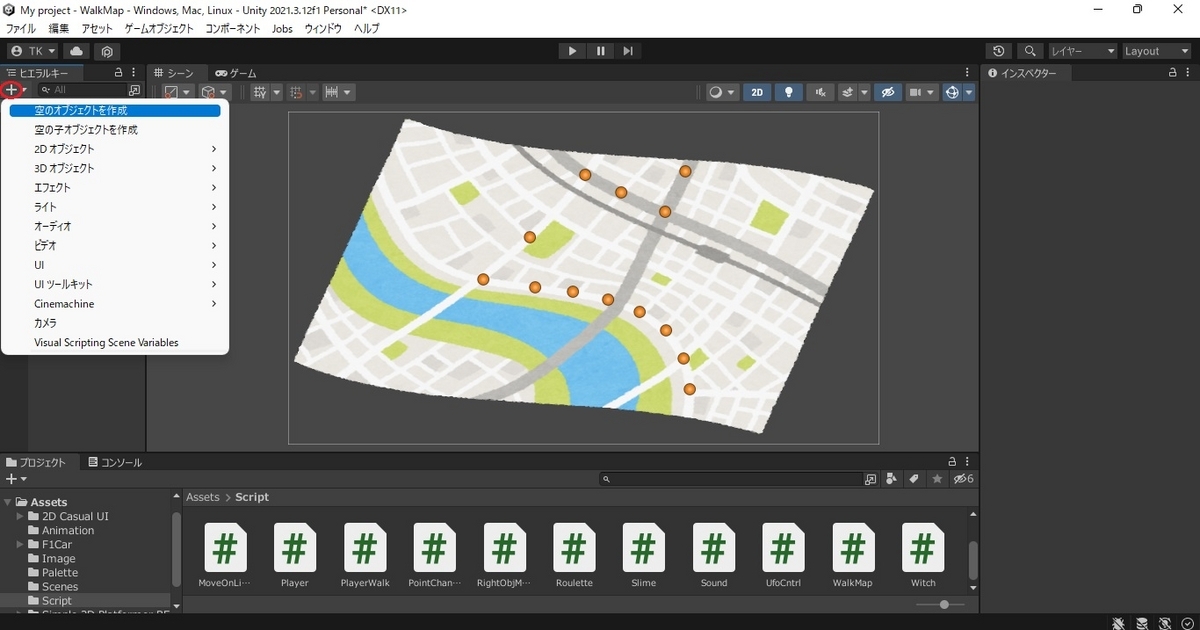Open the scene effects dropdown arrow
The height and width of the screenshot is (630, 1200).
point(863,92)
